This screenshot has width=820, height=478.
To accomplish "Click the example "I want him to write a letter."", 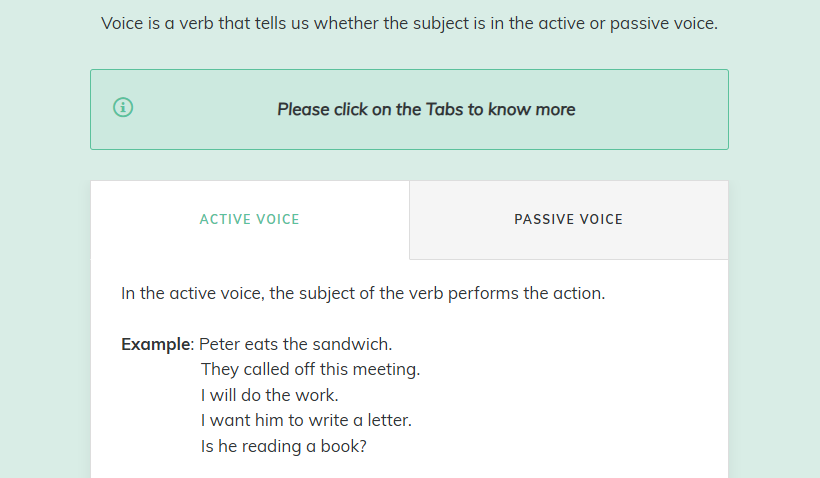I will 306,421.
